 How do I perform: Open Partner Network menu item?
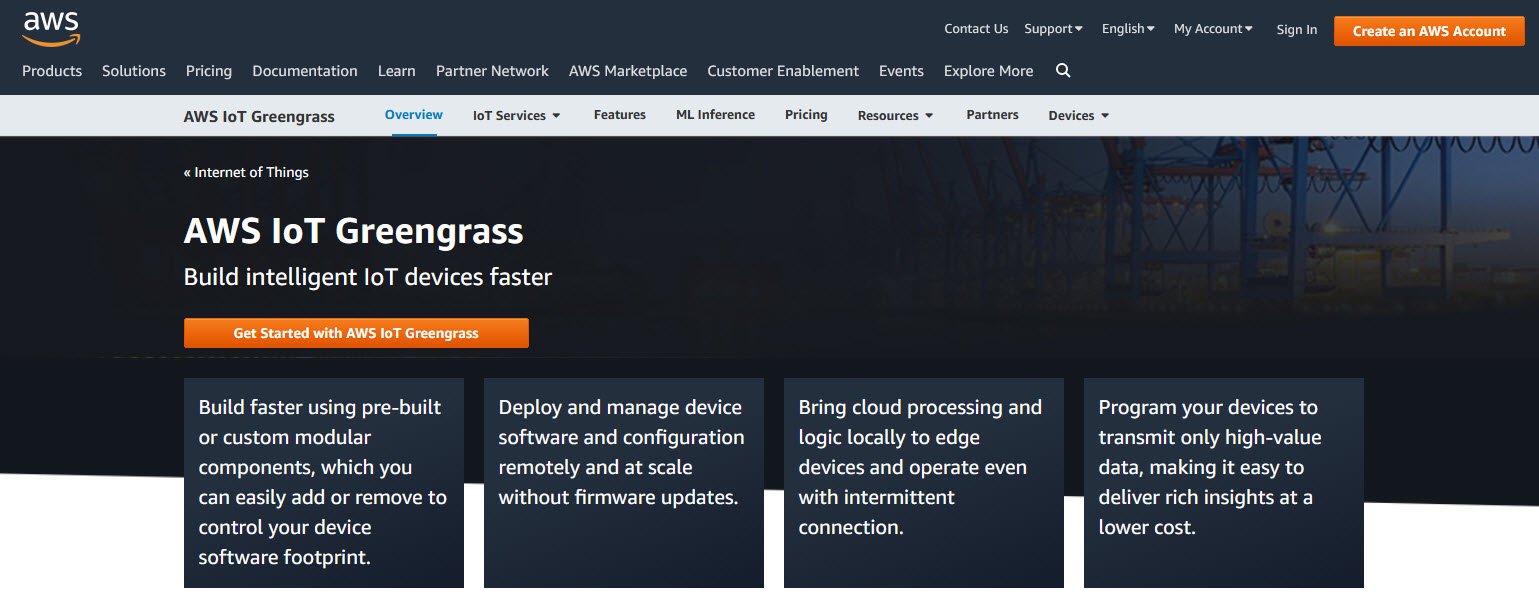point(492,71)
